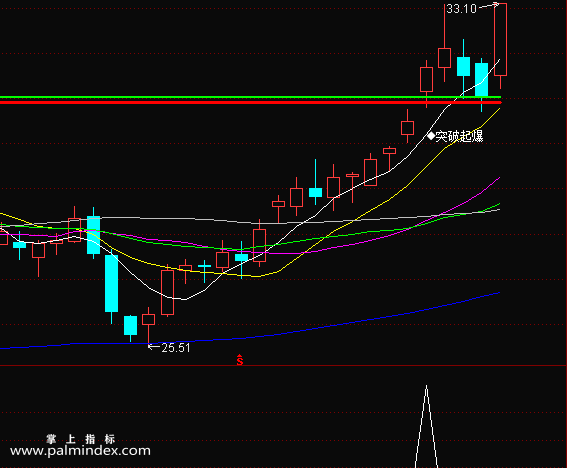This screenshot has width=567, height=468.
Task: Click the white spike in indicator panel
Action: (426, 426)
